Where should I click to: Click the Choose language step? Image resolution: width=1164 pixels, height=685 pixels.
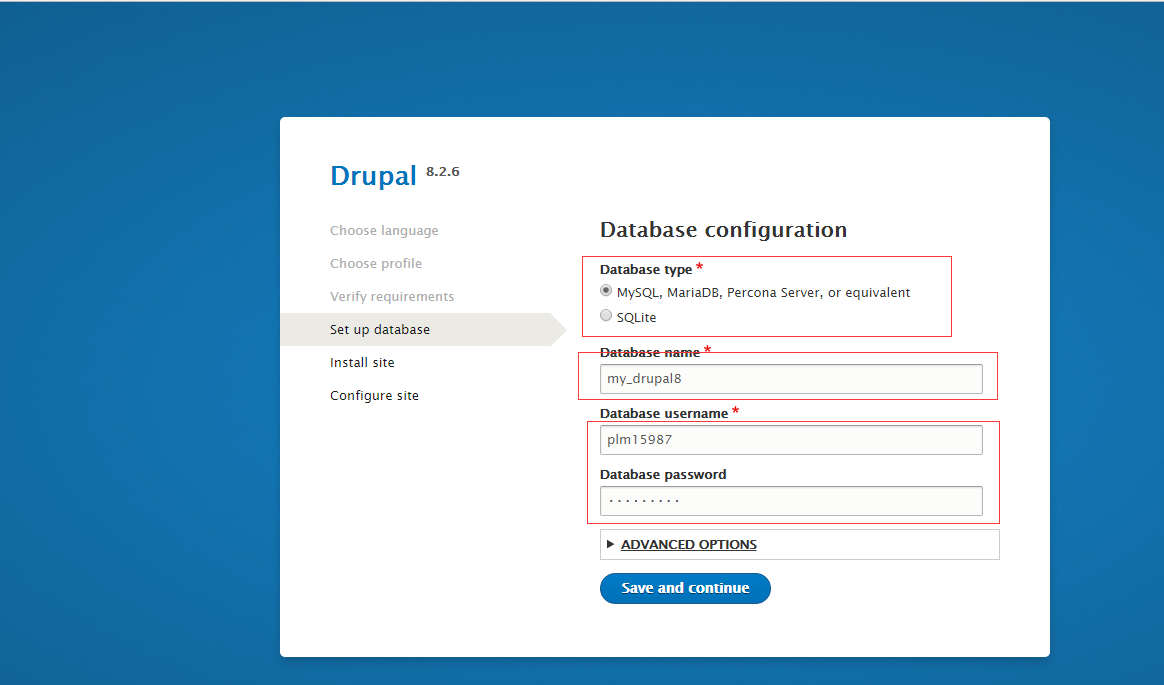coord(384,231)
